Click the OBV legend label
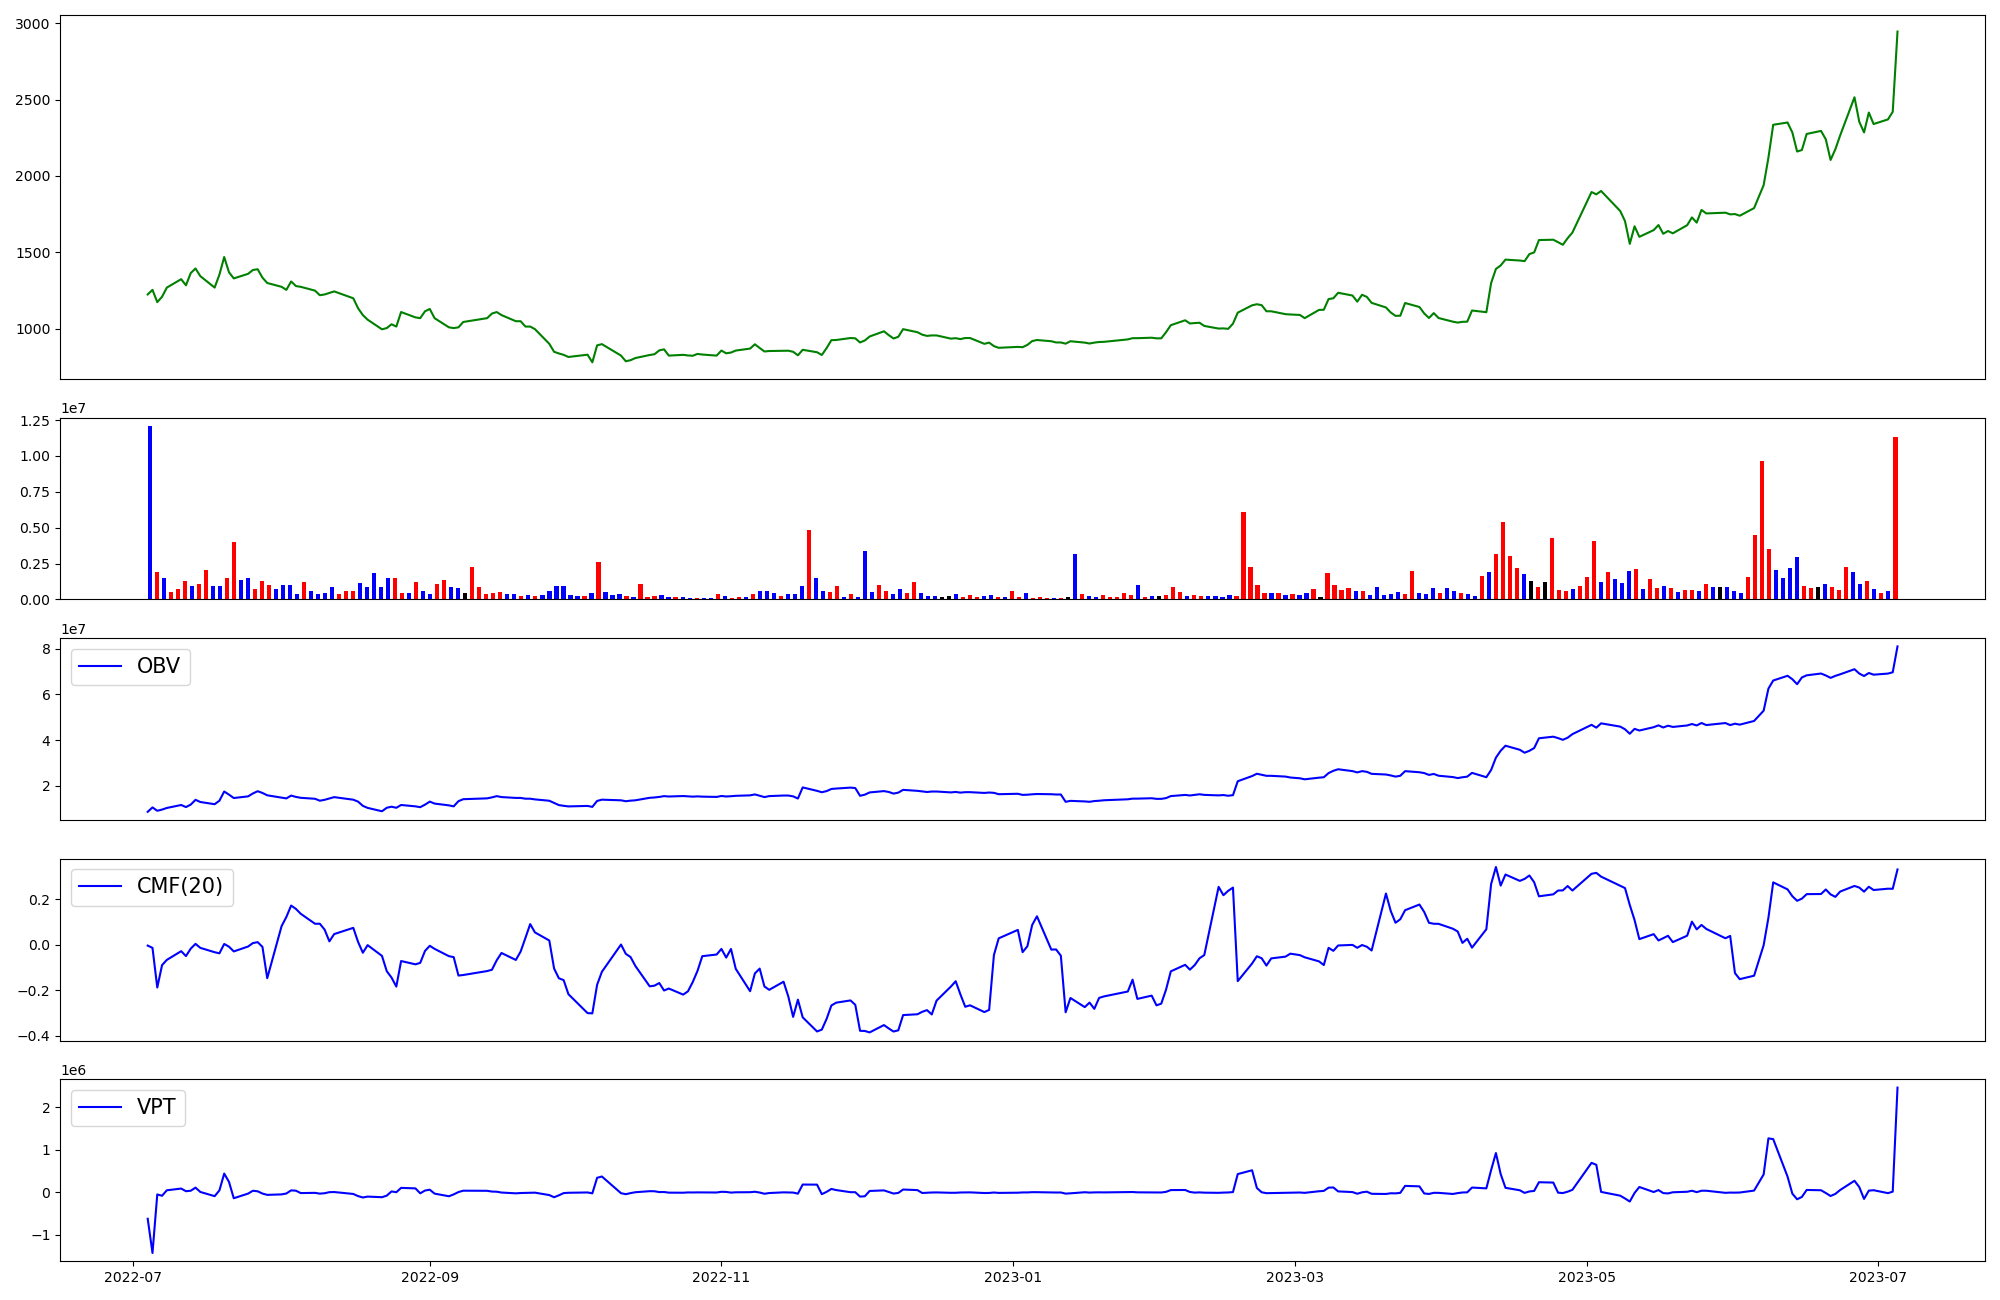 (158, 666)
